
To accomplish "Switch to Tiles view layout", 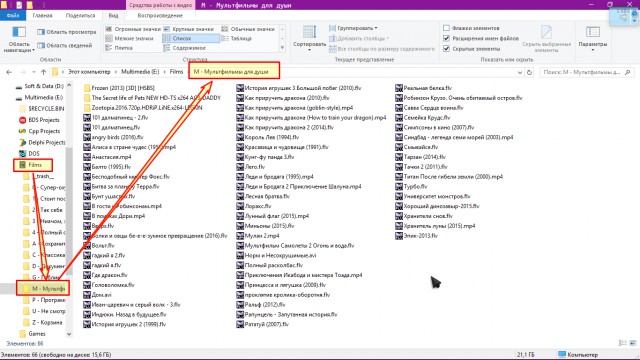I will (119, 48).
